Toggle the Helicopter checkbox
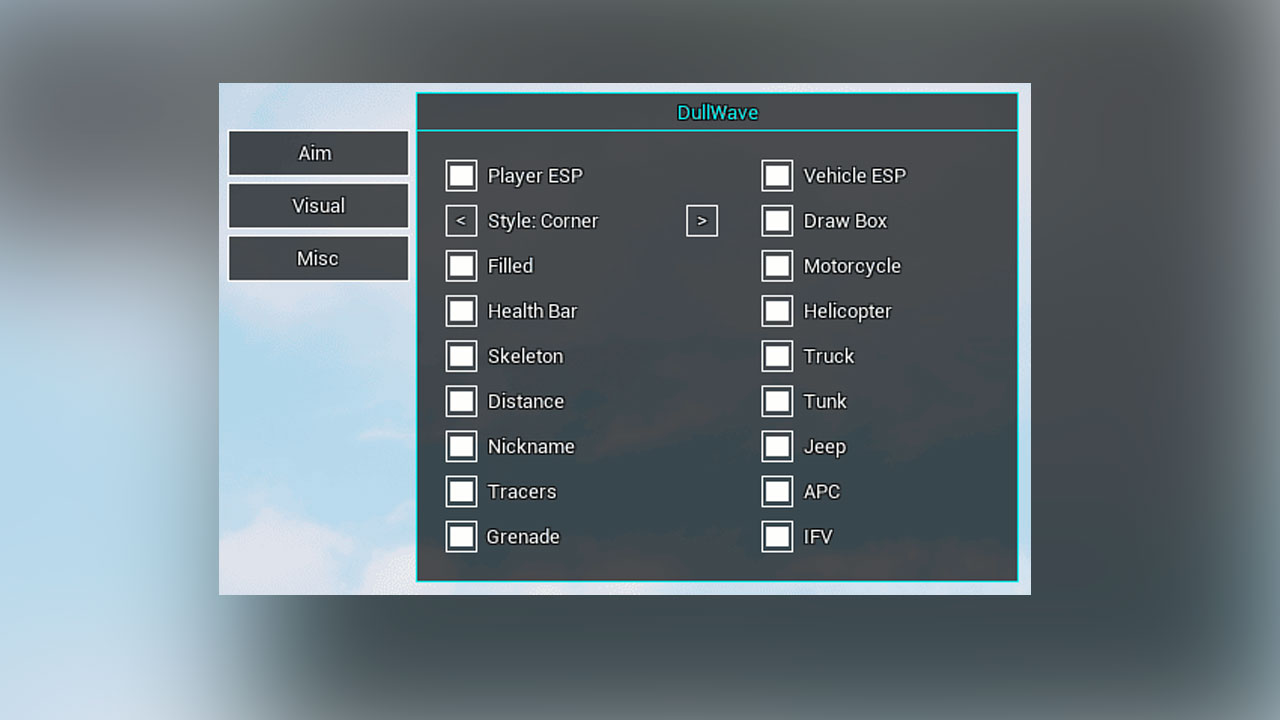The height and width of the screenshot is (720, 1280). [x=777, y=311]
